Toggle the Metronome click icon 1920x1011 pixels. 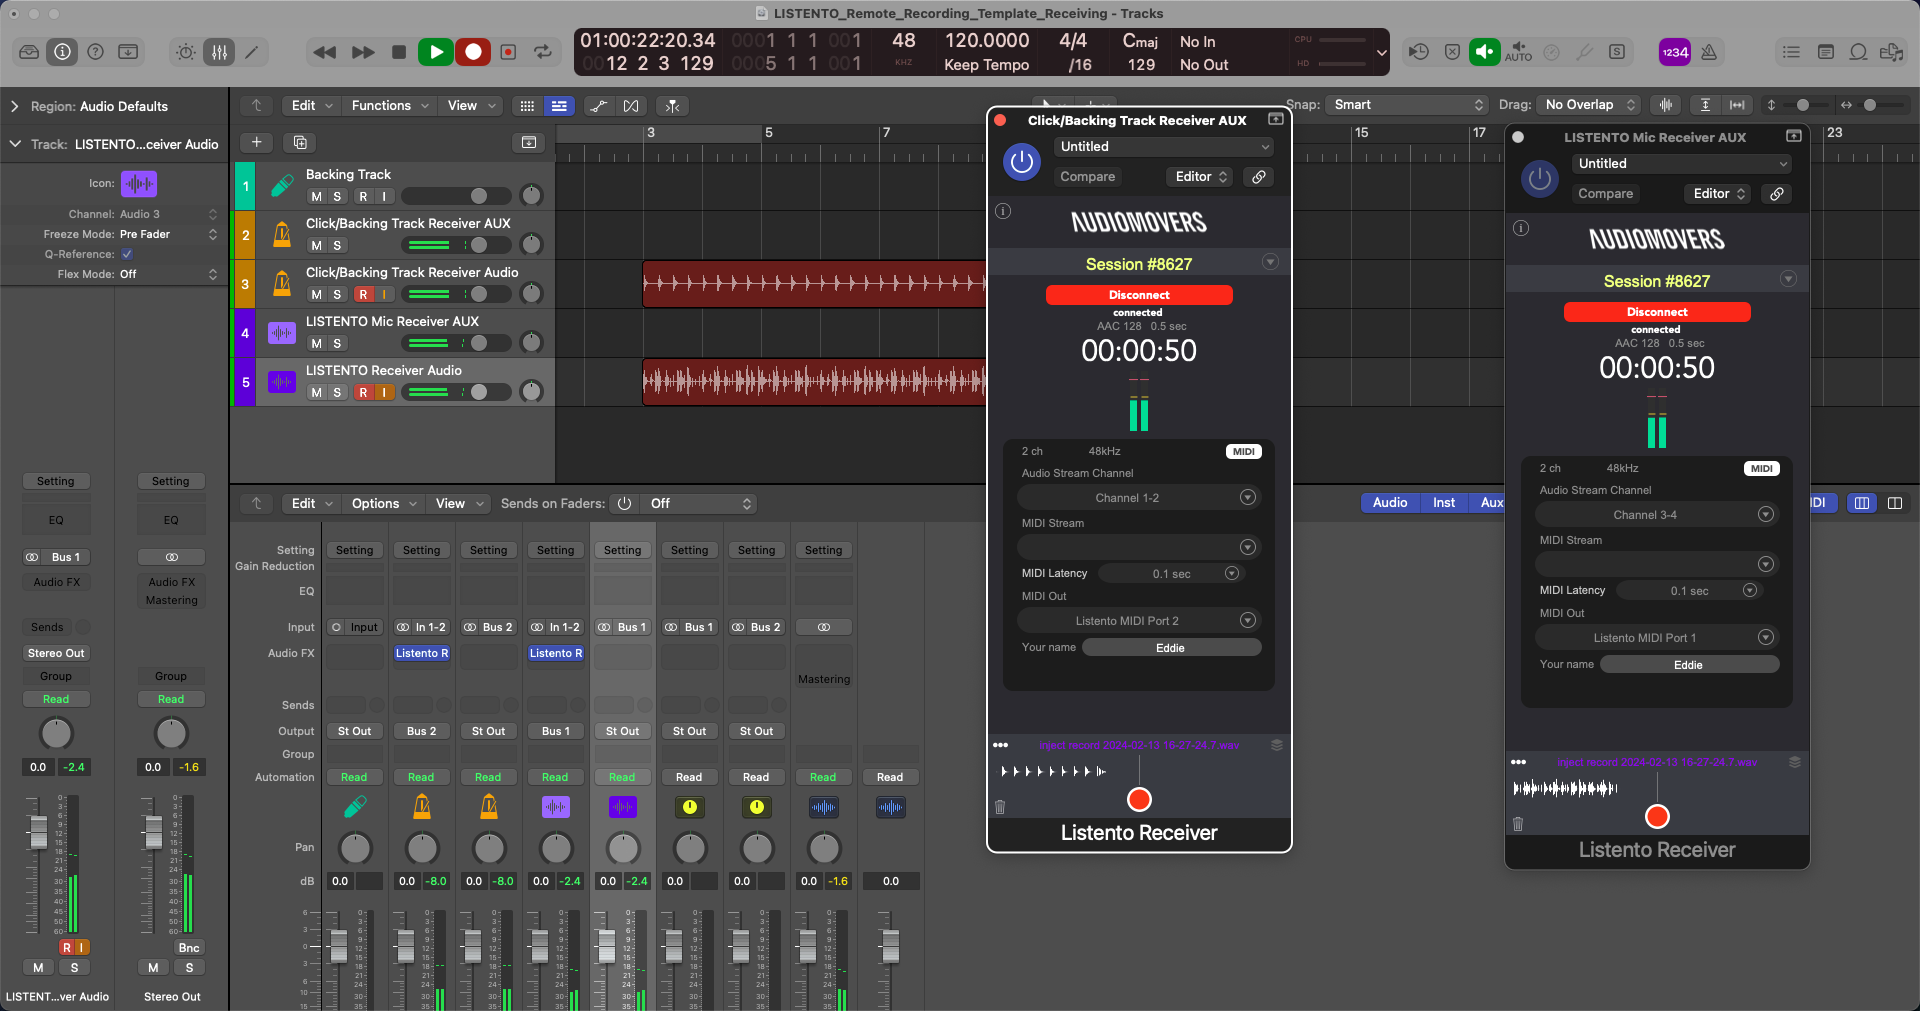[x=1709, y=52]
